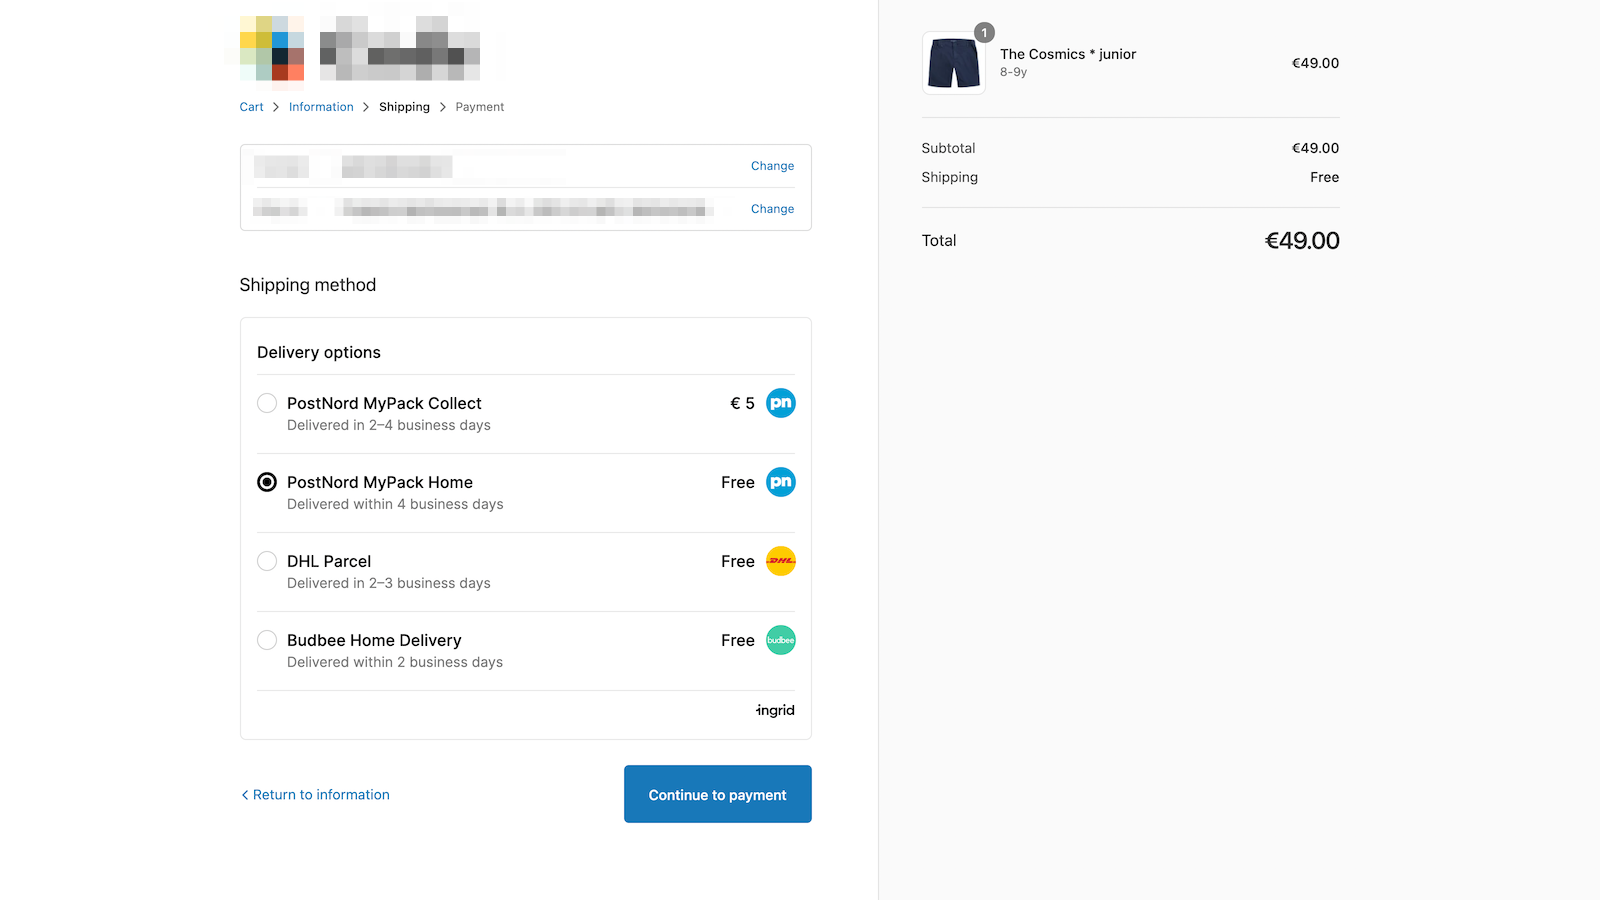Click the quantity badge on the product image
1600x900 pixels.
(984, 32)
